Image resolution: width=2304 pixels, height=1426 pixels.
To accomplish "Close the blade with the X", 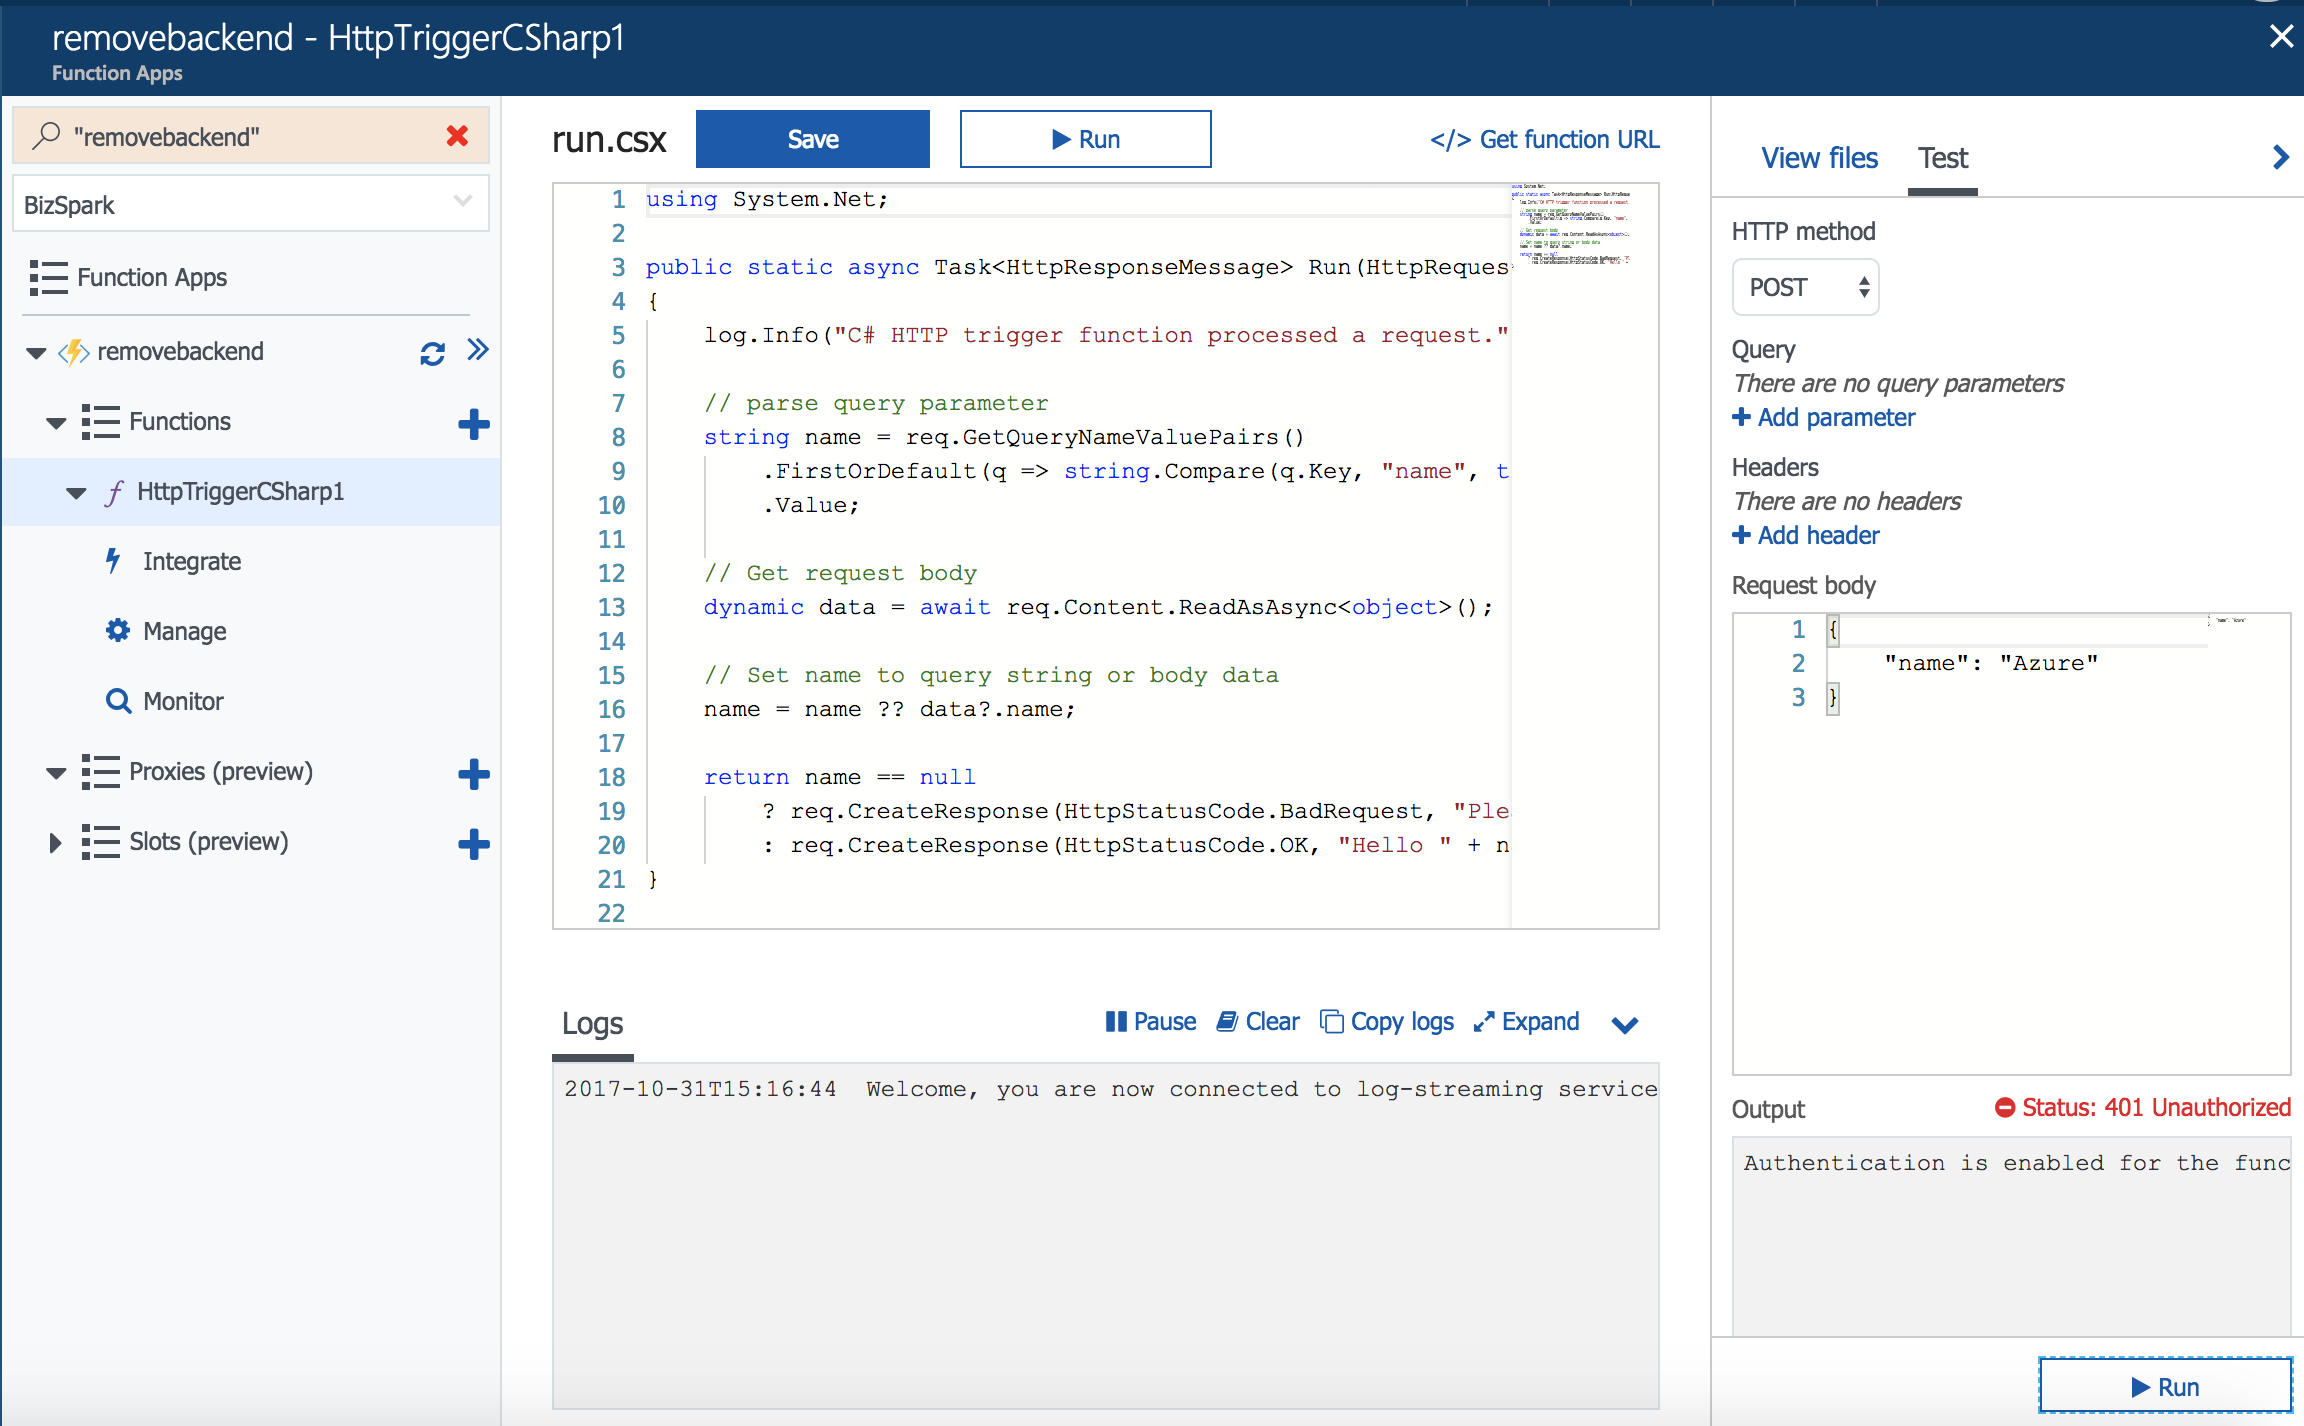I will click(2281, 37).
